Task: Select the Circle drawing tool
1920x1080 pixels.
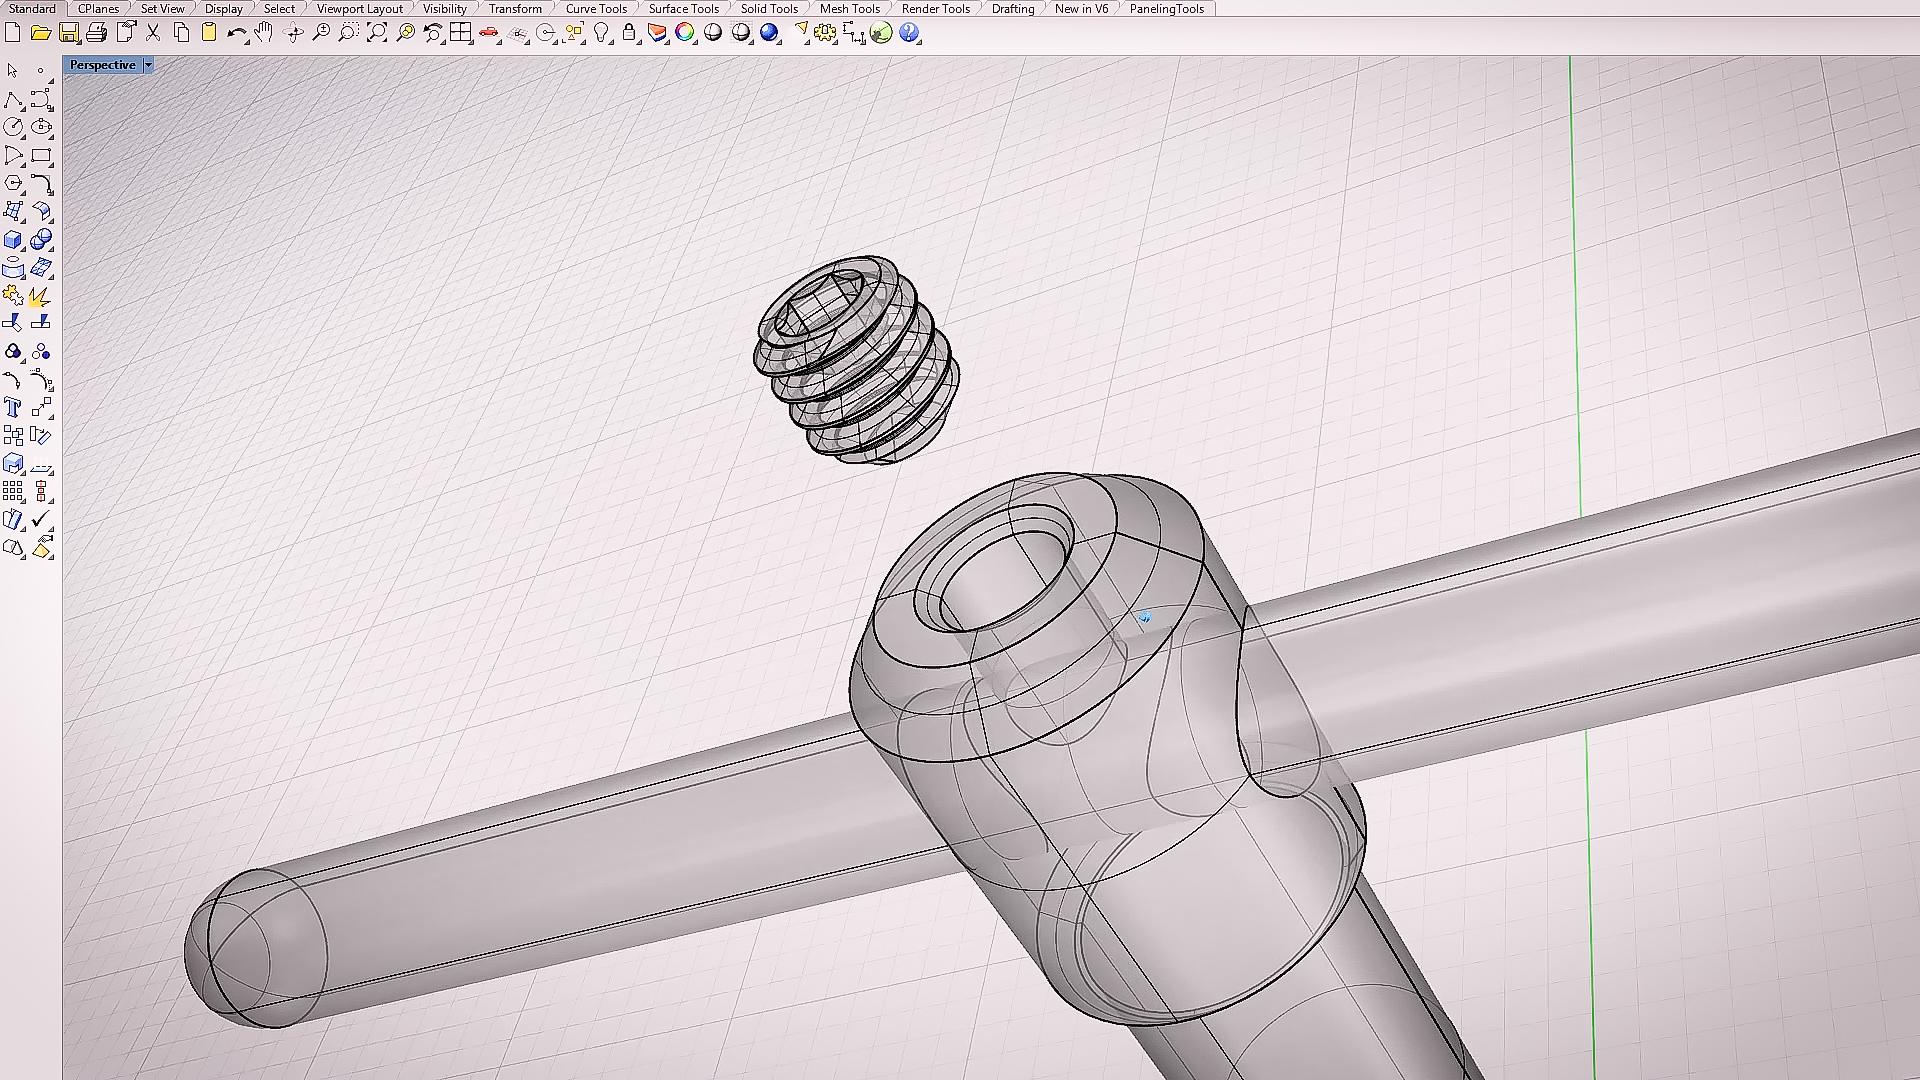Action: 13,127
